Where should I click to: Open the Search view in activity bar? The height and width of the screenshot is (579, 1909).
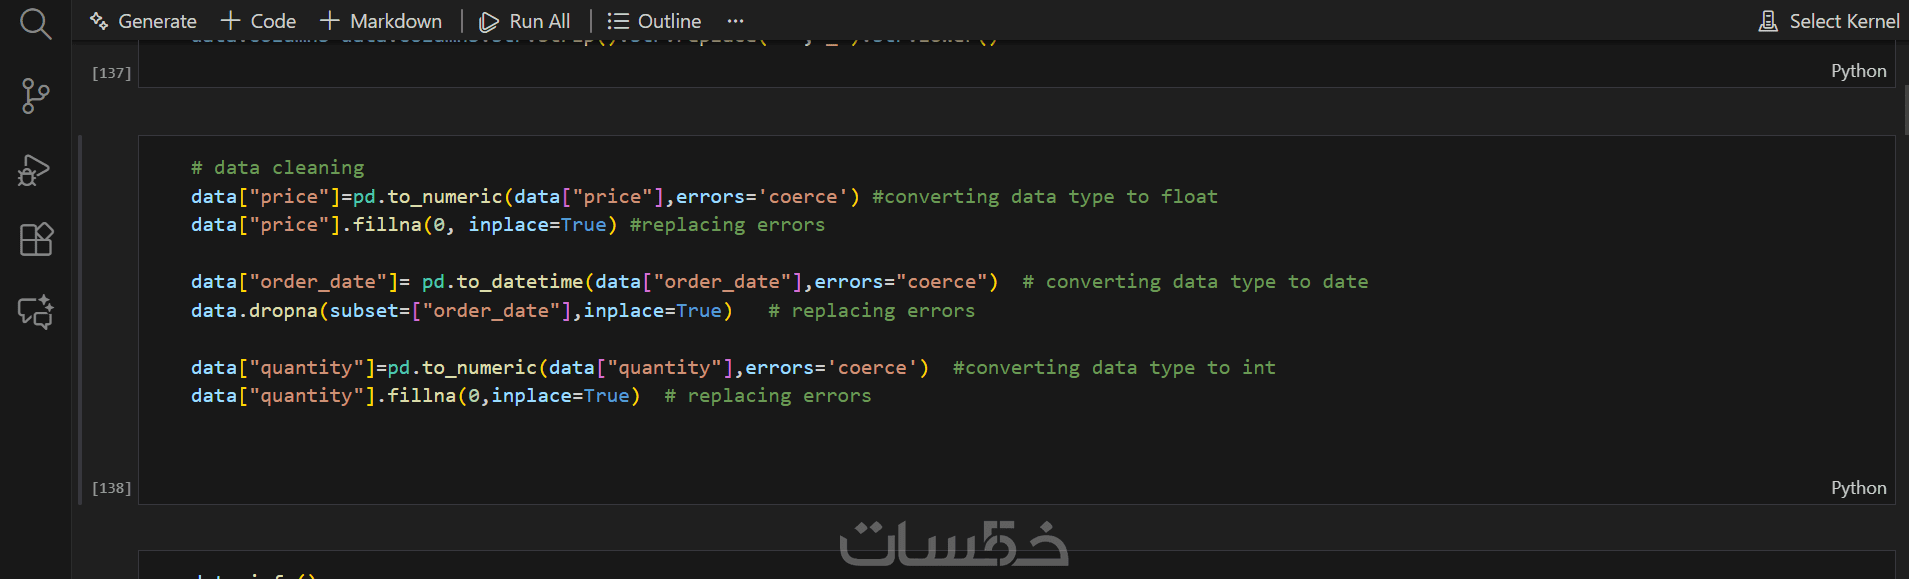(35, 24)
